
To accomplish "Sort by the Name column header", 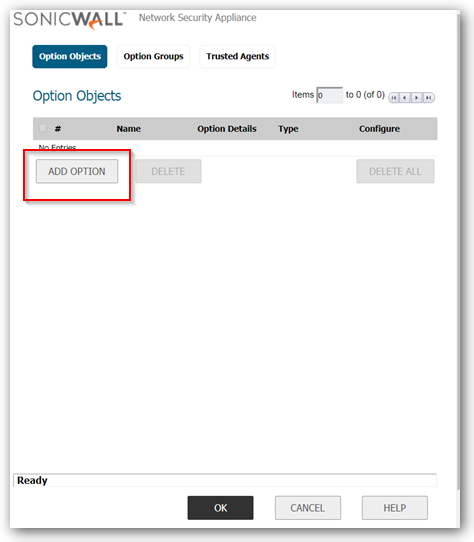I will pyautogui.click(x=129, y=129).
